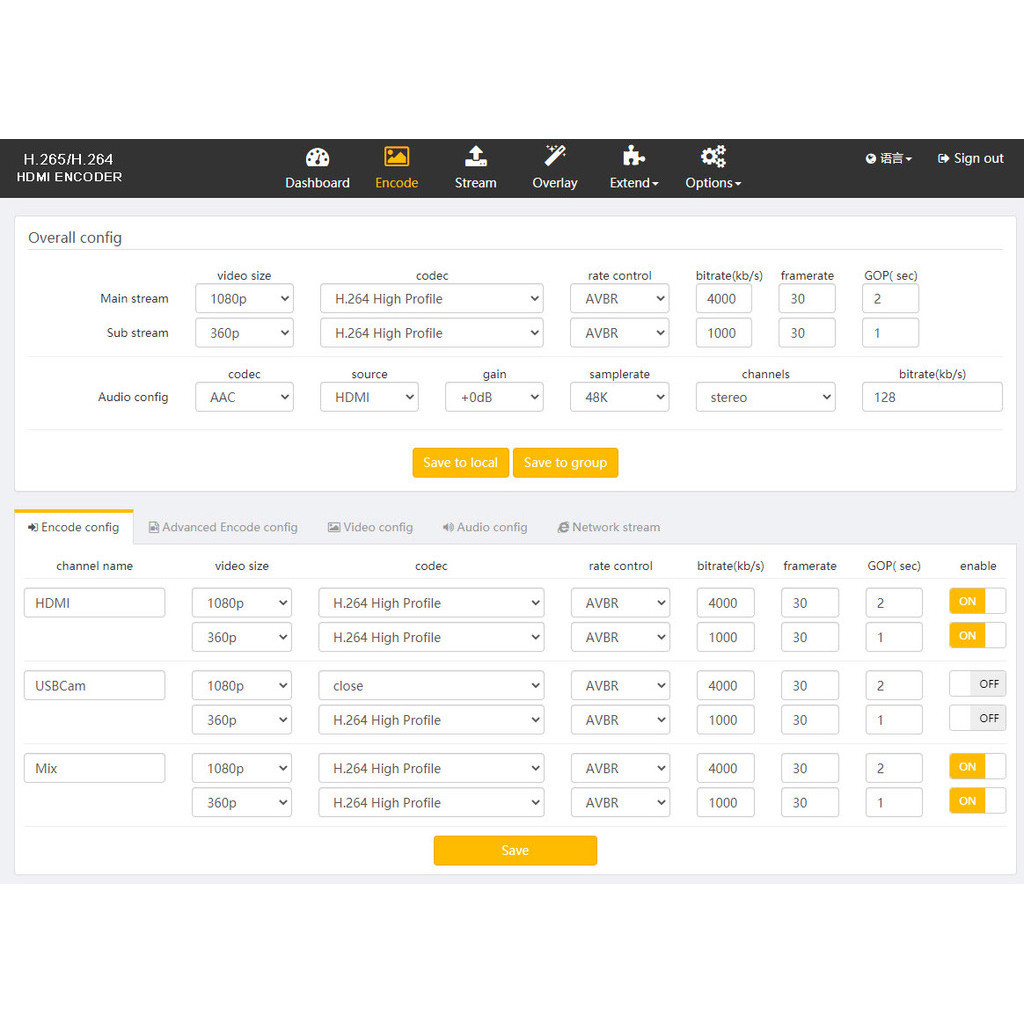Switch to the Advanced Encode config tab

click(x=223, y=528)
